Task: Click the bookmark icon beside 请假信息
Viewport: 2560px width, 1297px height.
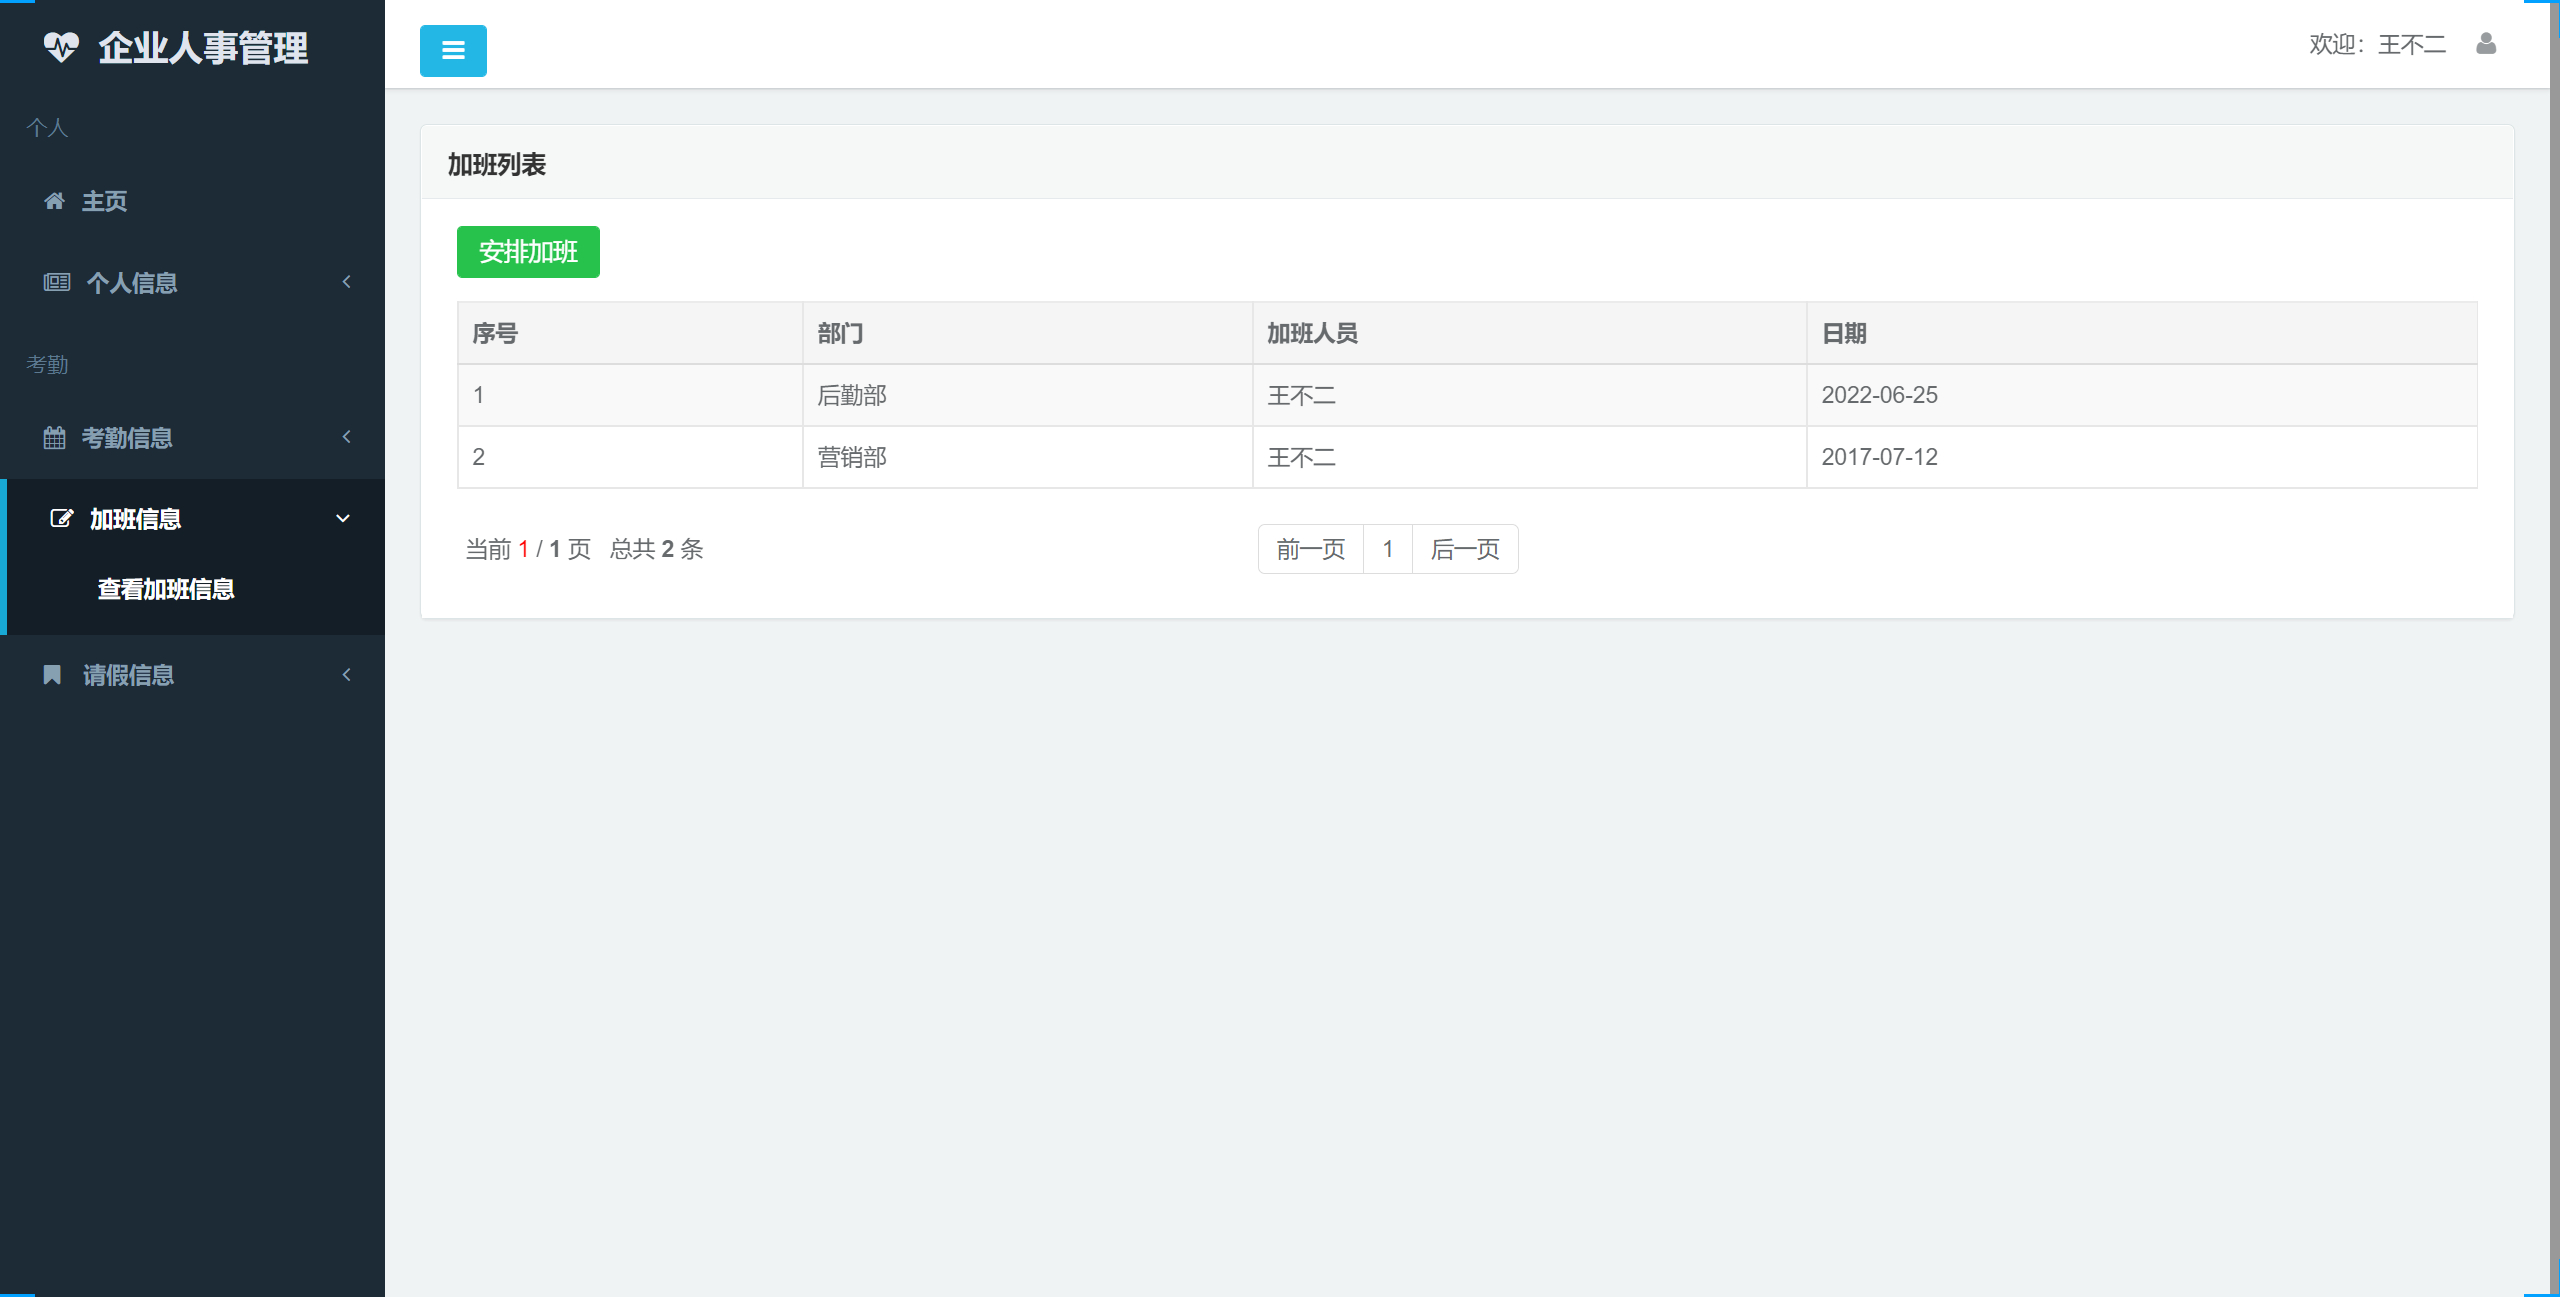Action: click(53, 674)
